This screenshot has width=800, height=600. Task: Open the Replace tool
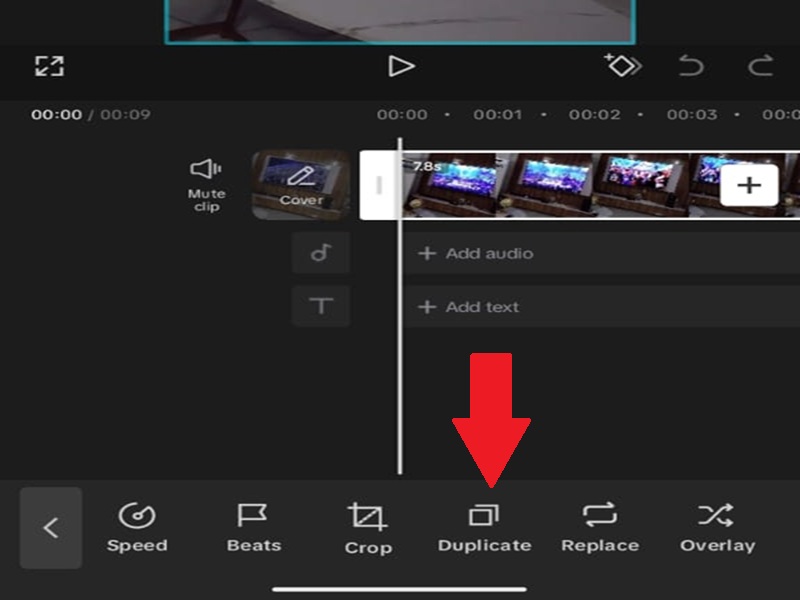pyautogui.click(x=600, y=528)
